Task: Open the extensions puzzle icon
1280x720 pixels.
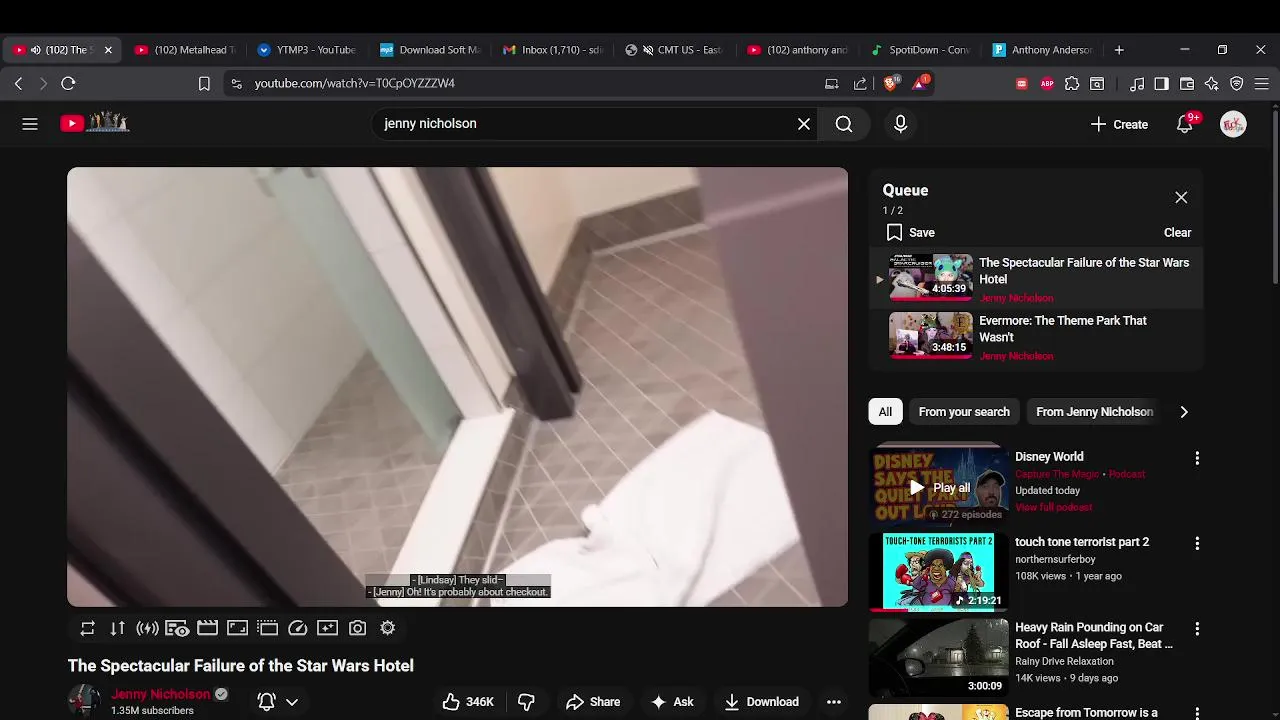Action: coord(1072,84)
